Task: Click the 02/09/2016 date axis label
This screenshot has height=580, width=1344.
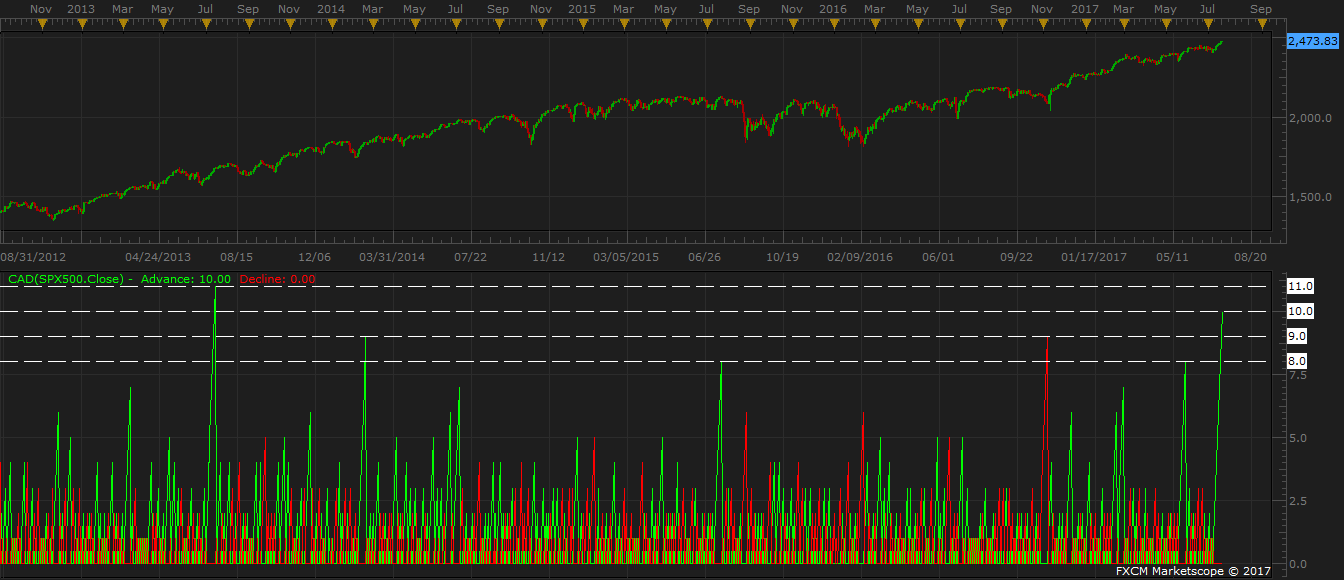Action: [x=860, y=257]
